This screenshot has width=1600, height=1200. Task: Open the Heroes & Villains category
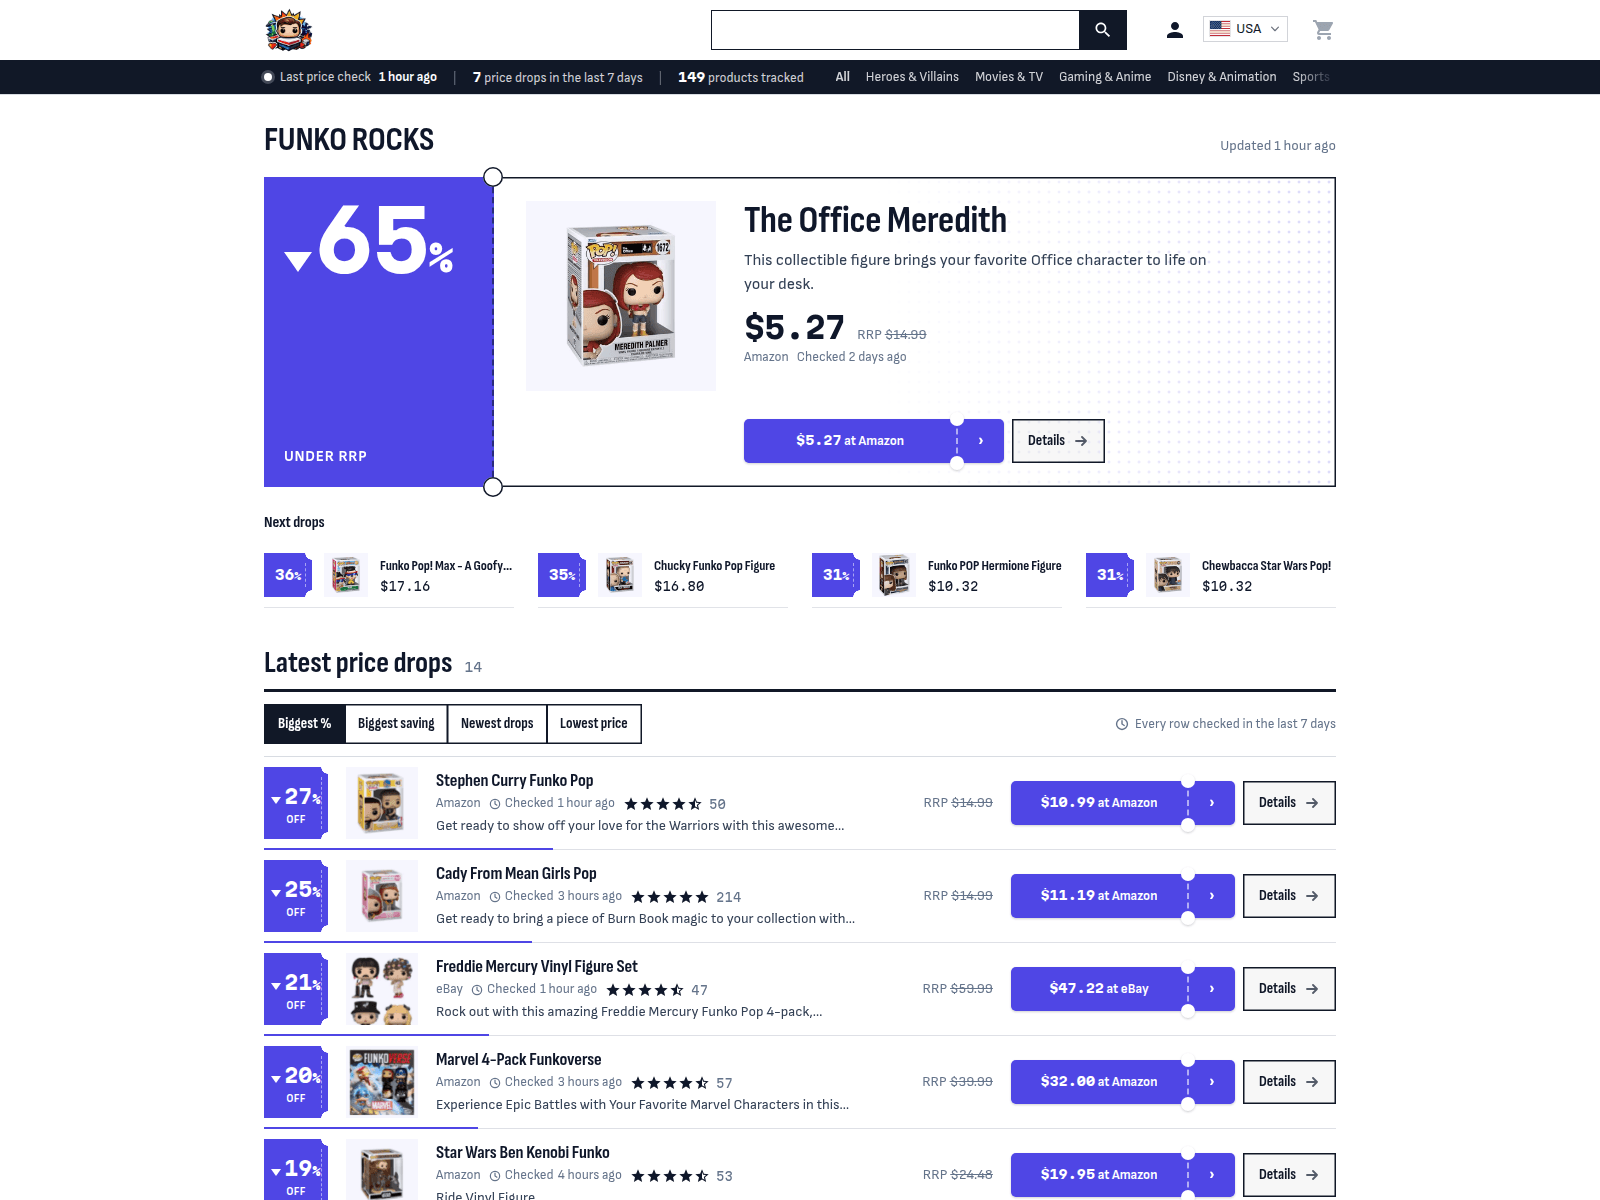[912, 77]
